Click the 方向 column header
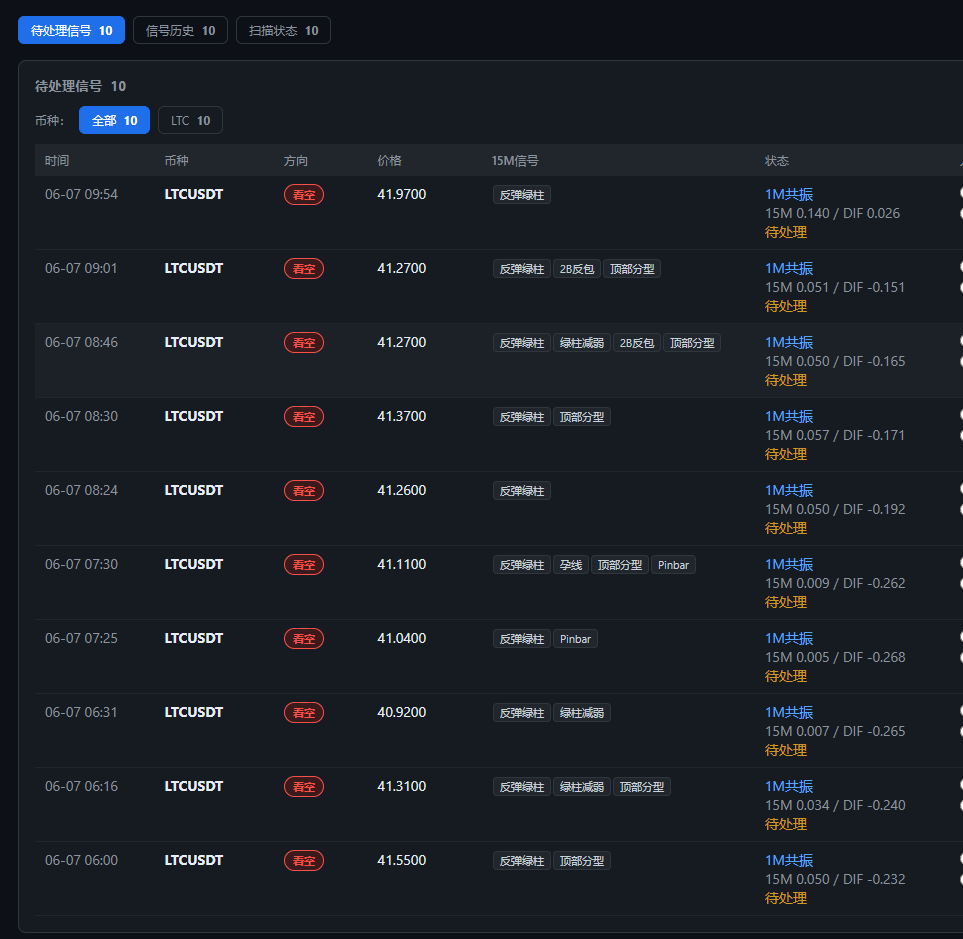 click(295, 161)
